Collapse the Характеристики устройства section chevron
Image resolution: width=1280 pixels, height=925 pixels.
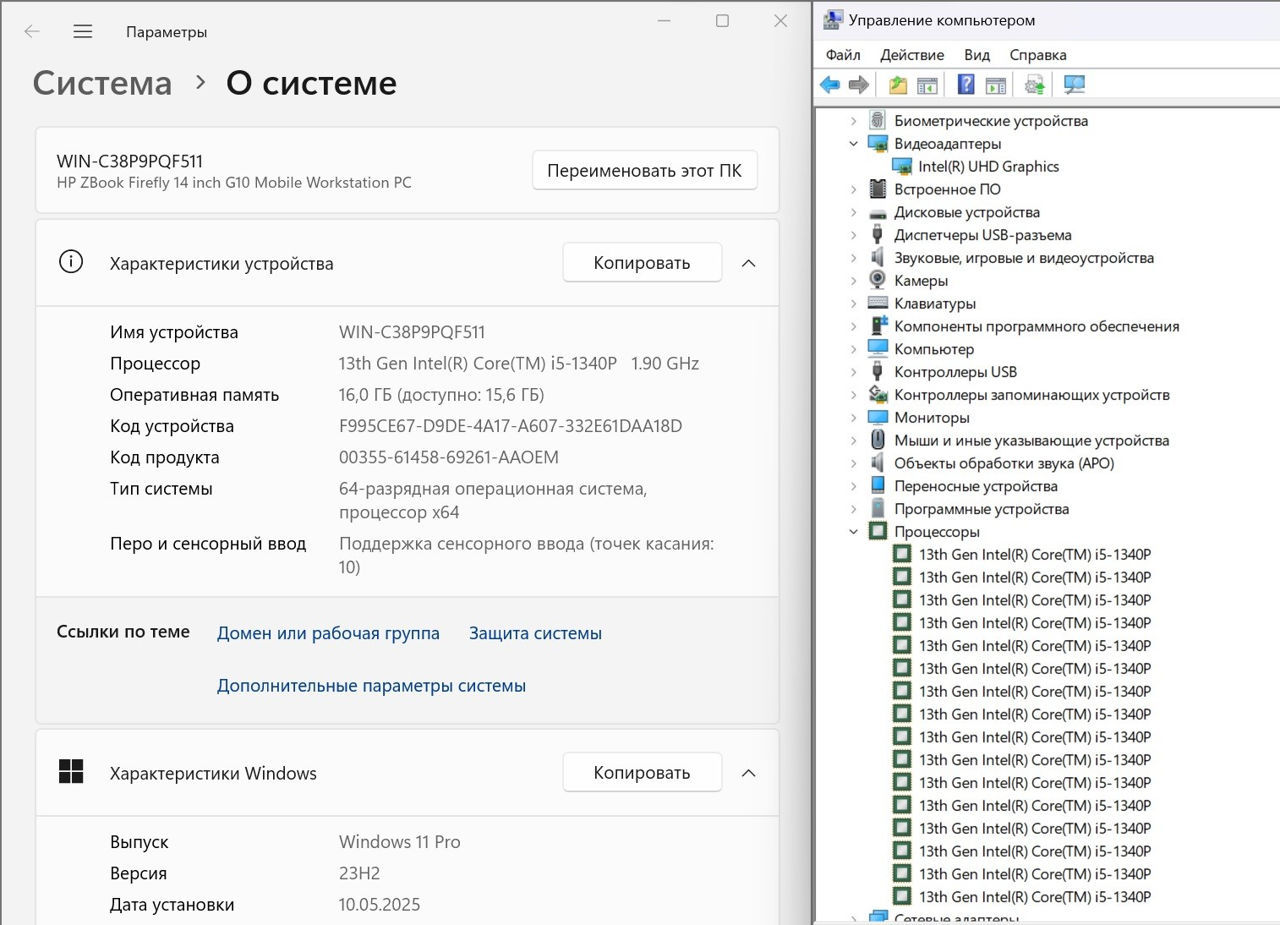click(x=748, y=263)
